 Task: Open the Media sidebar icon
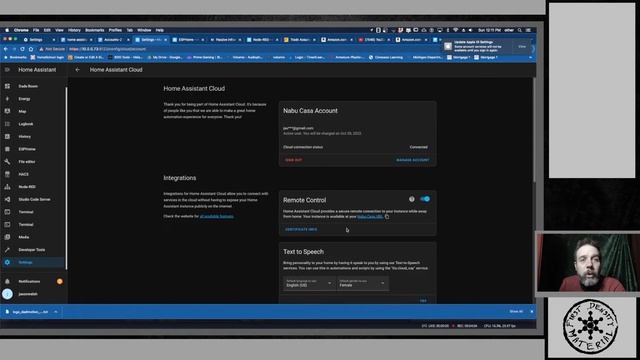point(7,237)
